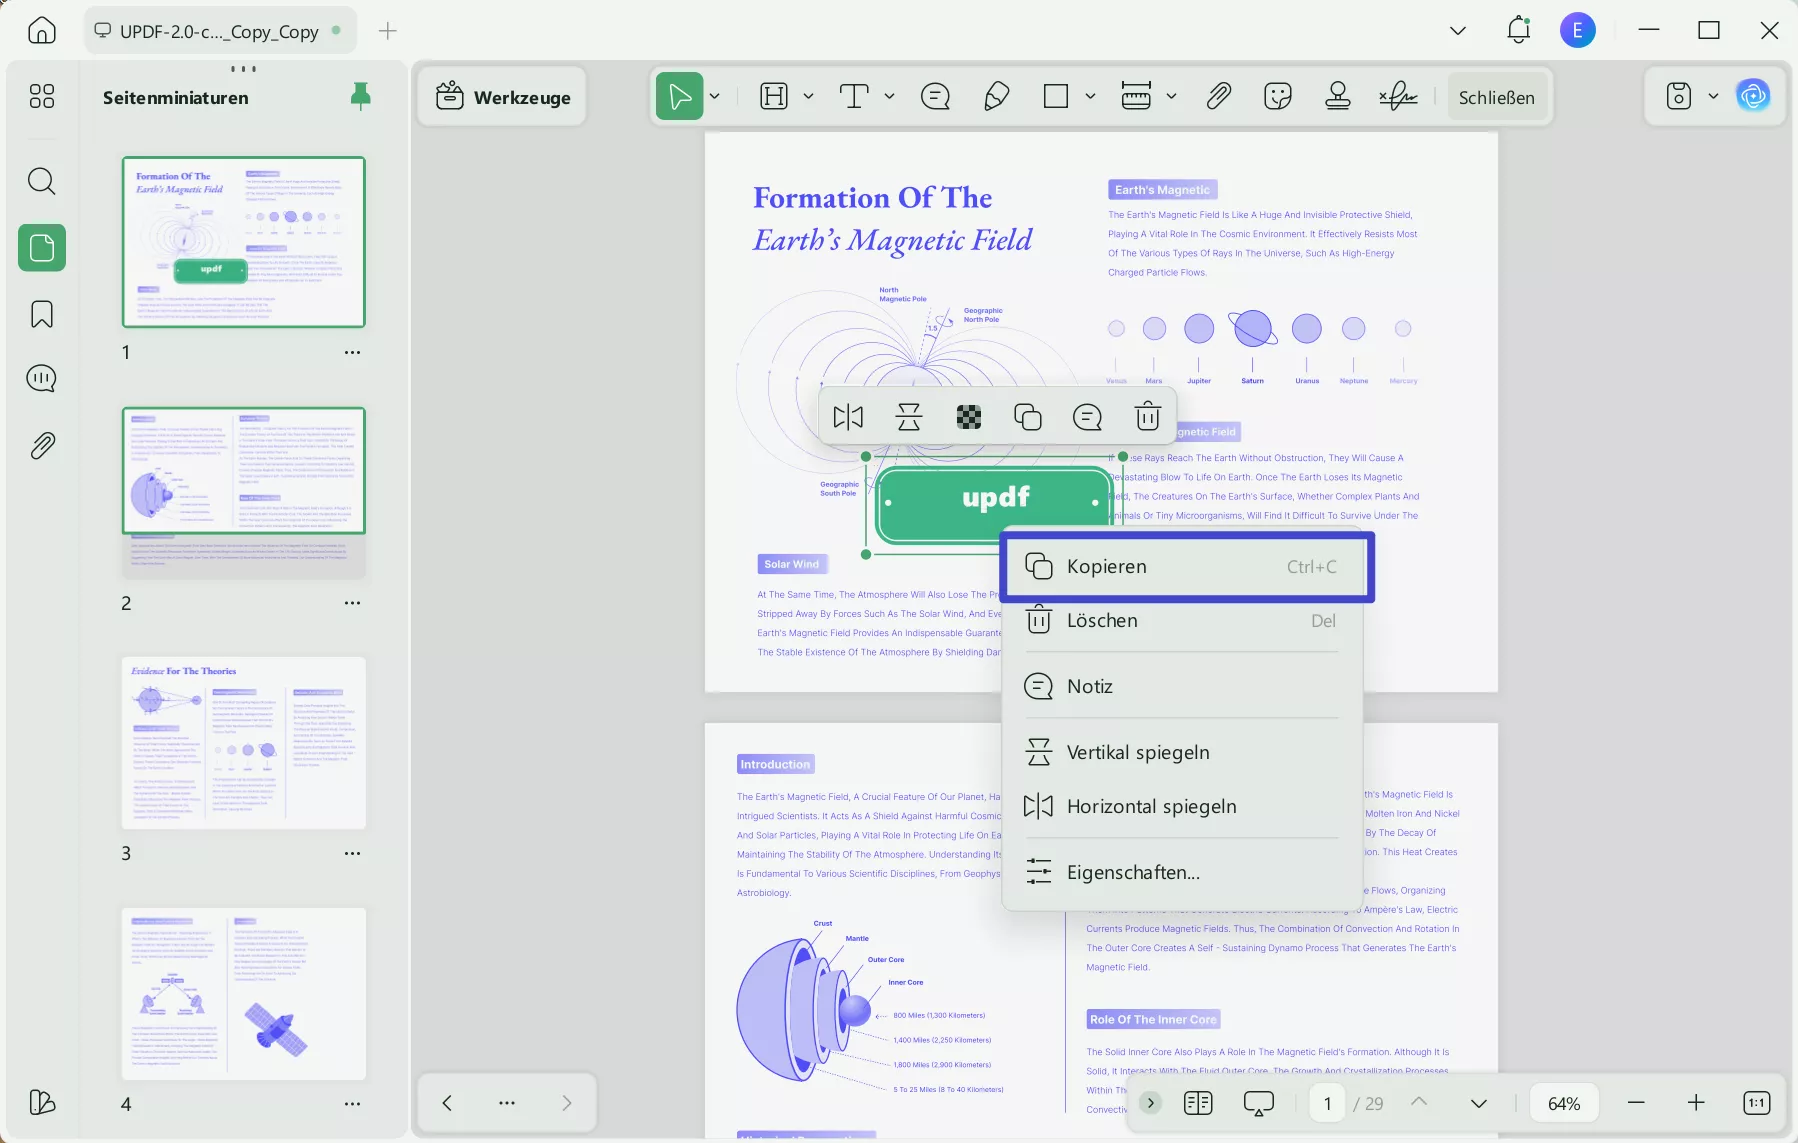Select the pencil drawing tool
Viewport: 1798px width, 1143px height.
[997, 96]
